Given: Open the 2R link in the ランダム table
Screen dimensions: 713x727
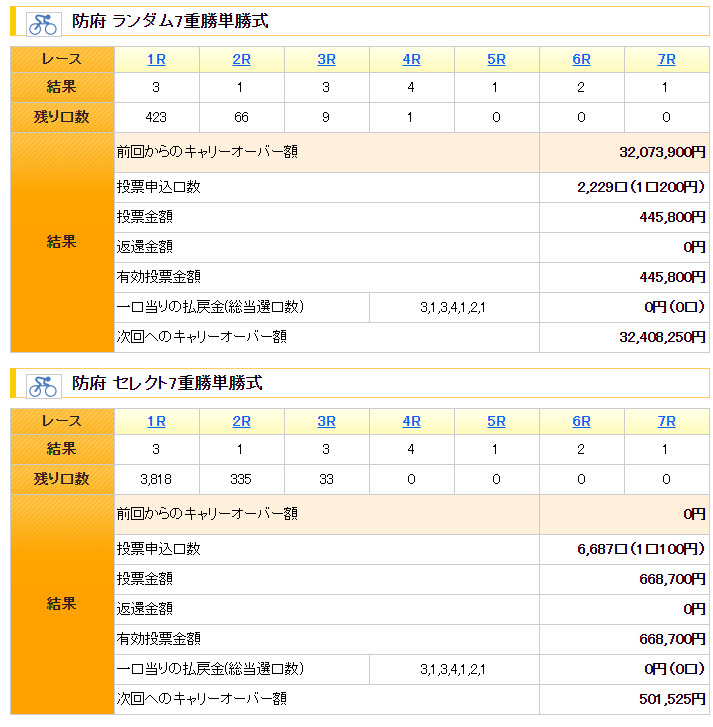Looking at the screenshot, I should (241, 59).
